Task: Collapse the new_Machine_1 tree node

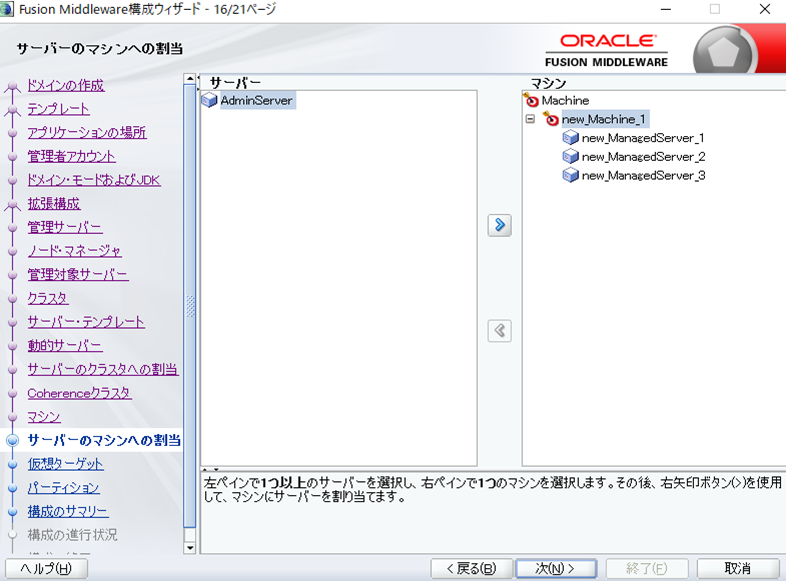Action: 531,119
